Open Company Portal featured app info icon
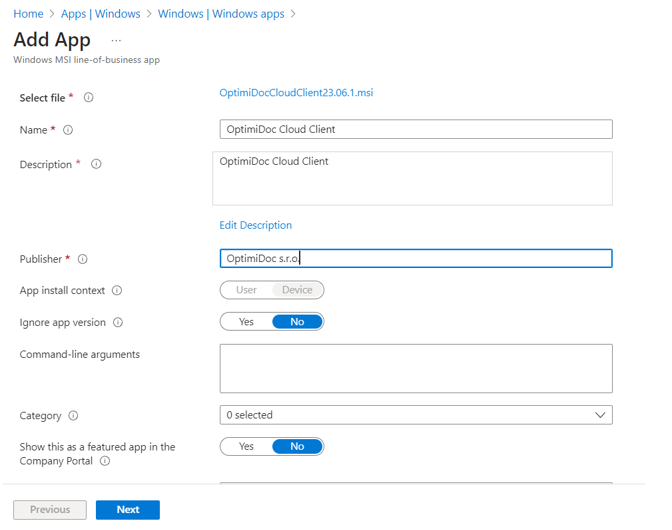Screen dimensions: 672x530 click(105, 461)
